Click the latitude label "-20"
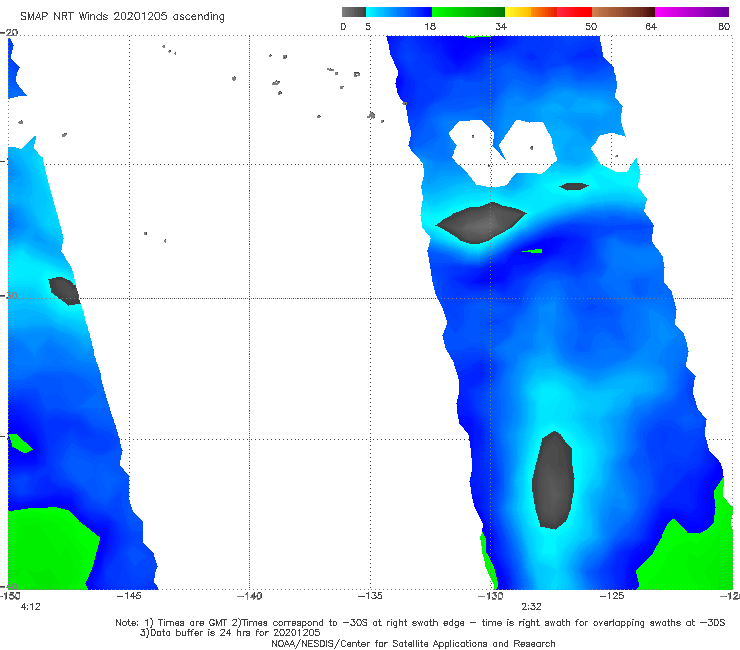The width and height of the screenshot is (740, 650). (x=9, y=32)
